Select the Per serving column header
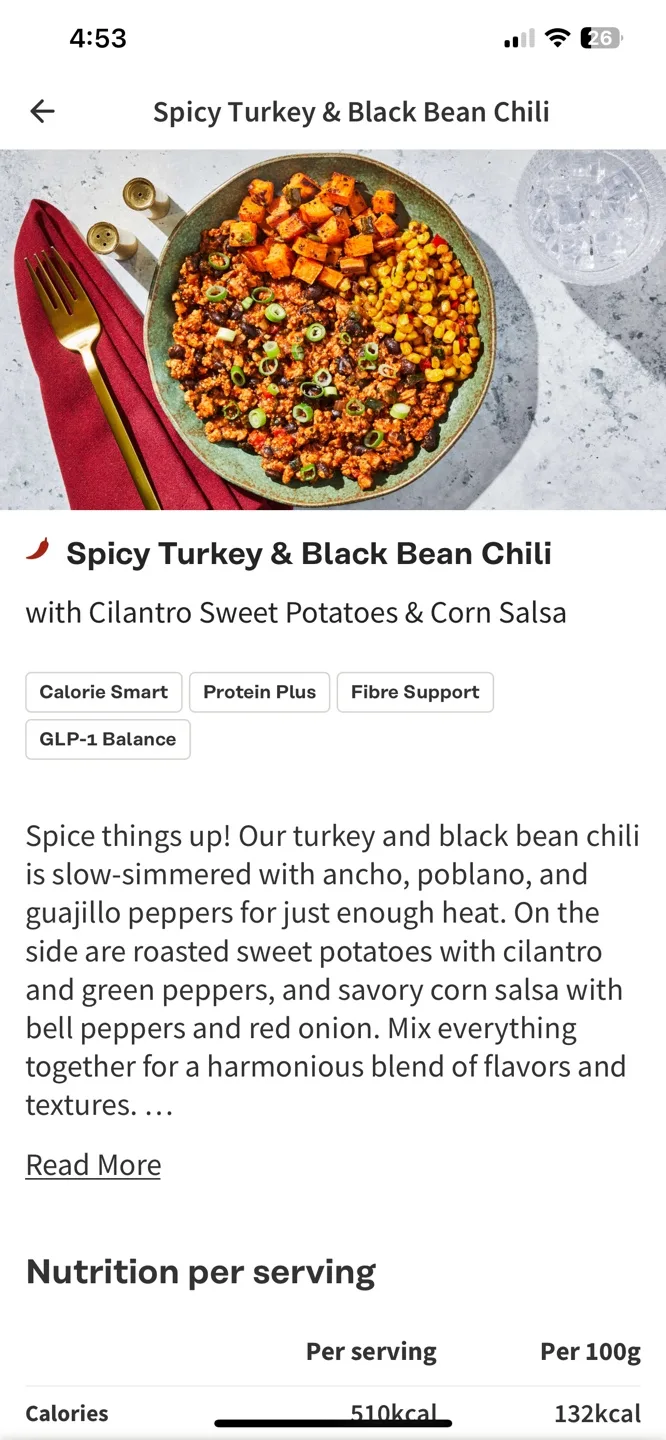The image size is (666, 1440). click(370, 1351)
